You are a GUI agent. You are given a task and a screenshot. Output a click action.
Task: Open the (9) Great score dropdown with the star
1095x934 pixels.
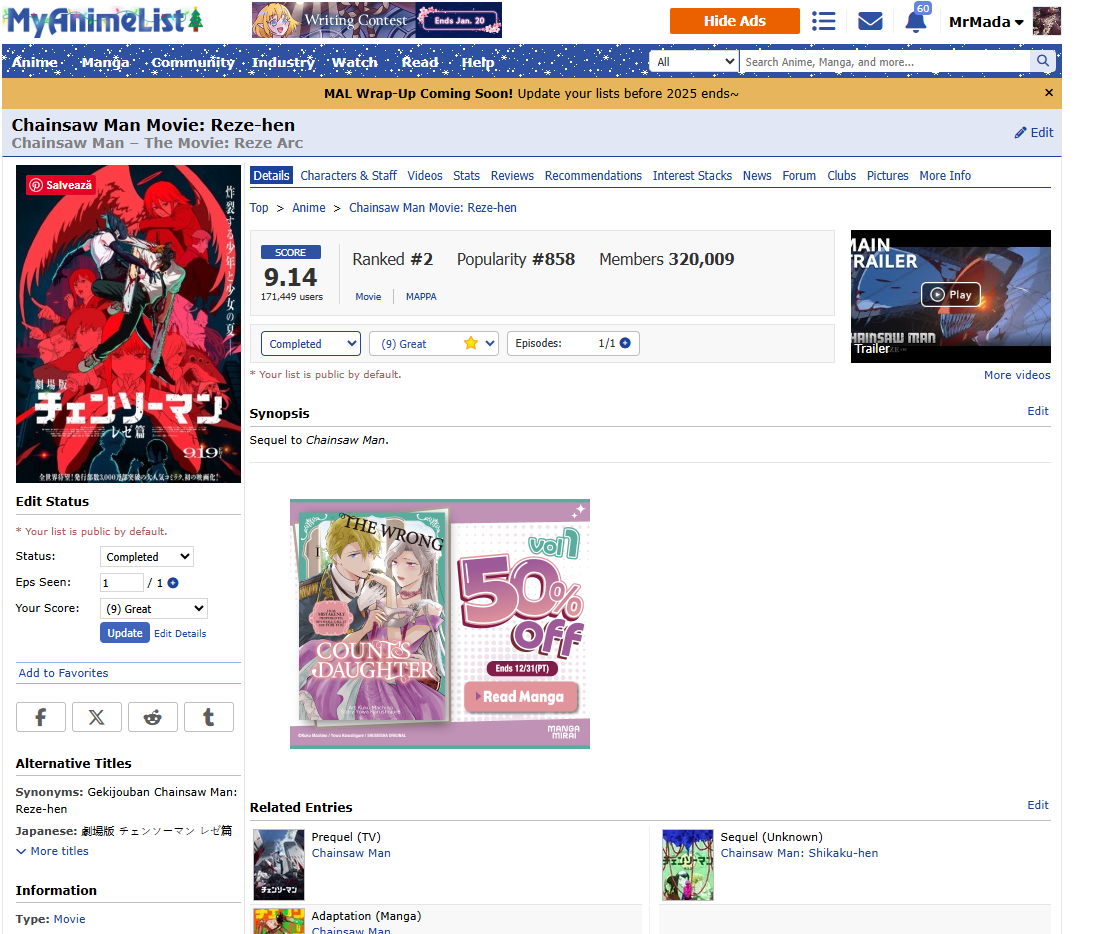pos(434,344)
